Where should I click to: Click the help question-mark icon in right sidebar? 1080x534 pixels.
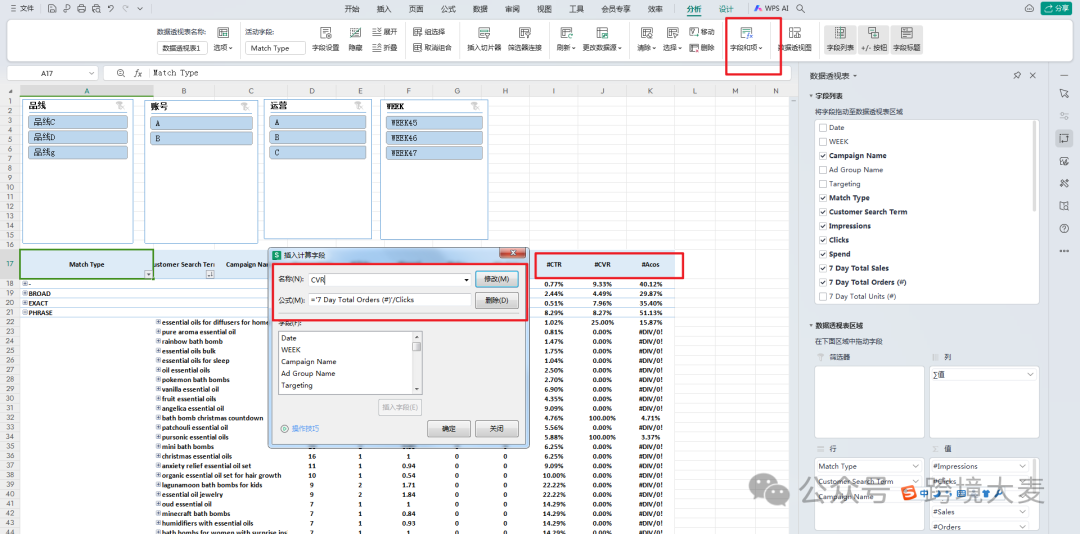1064,229
